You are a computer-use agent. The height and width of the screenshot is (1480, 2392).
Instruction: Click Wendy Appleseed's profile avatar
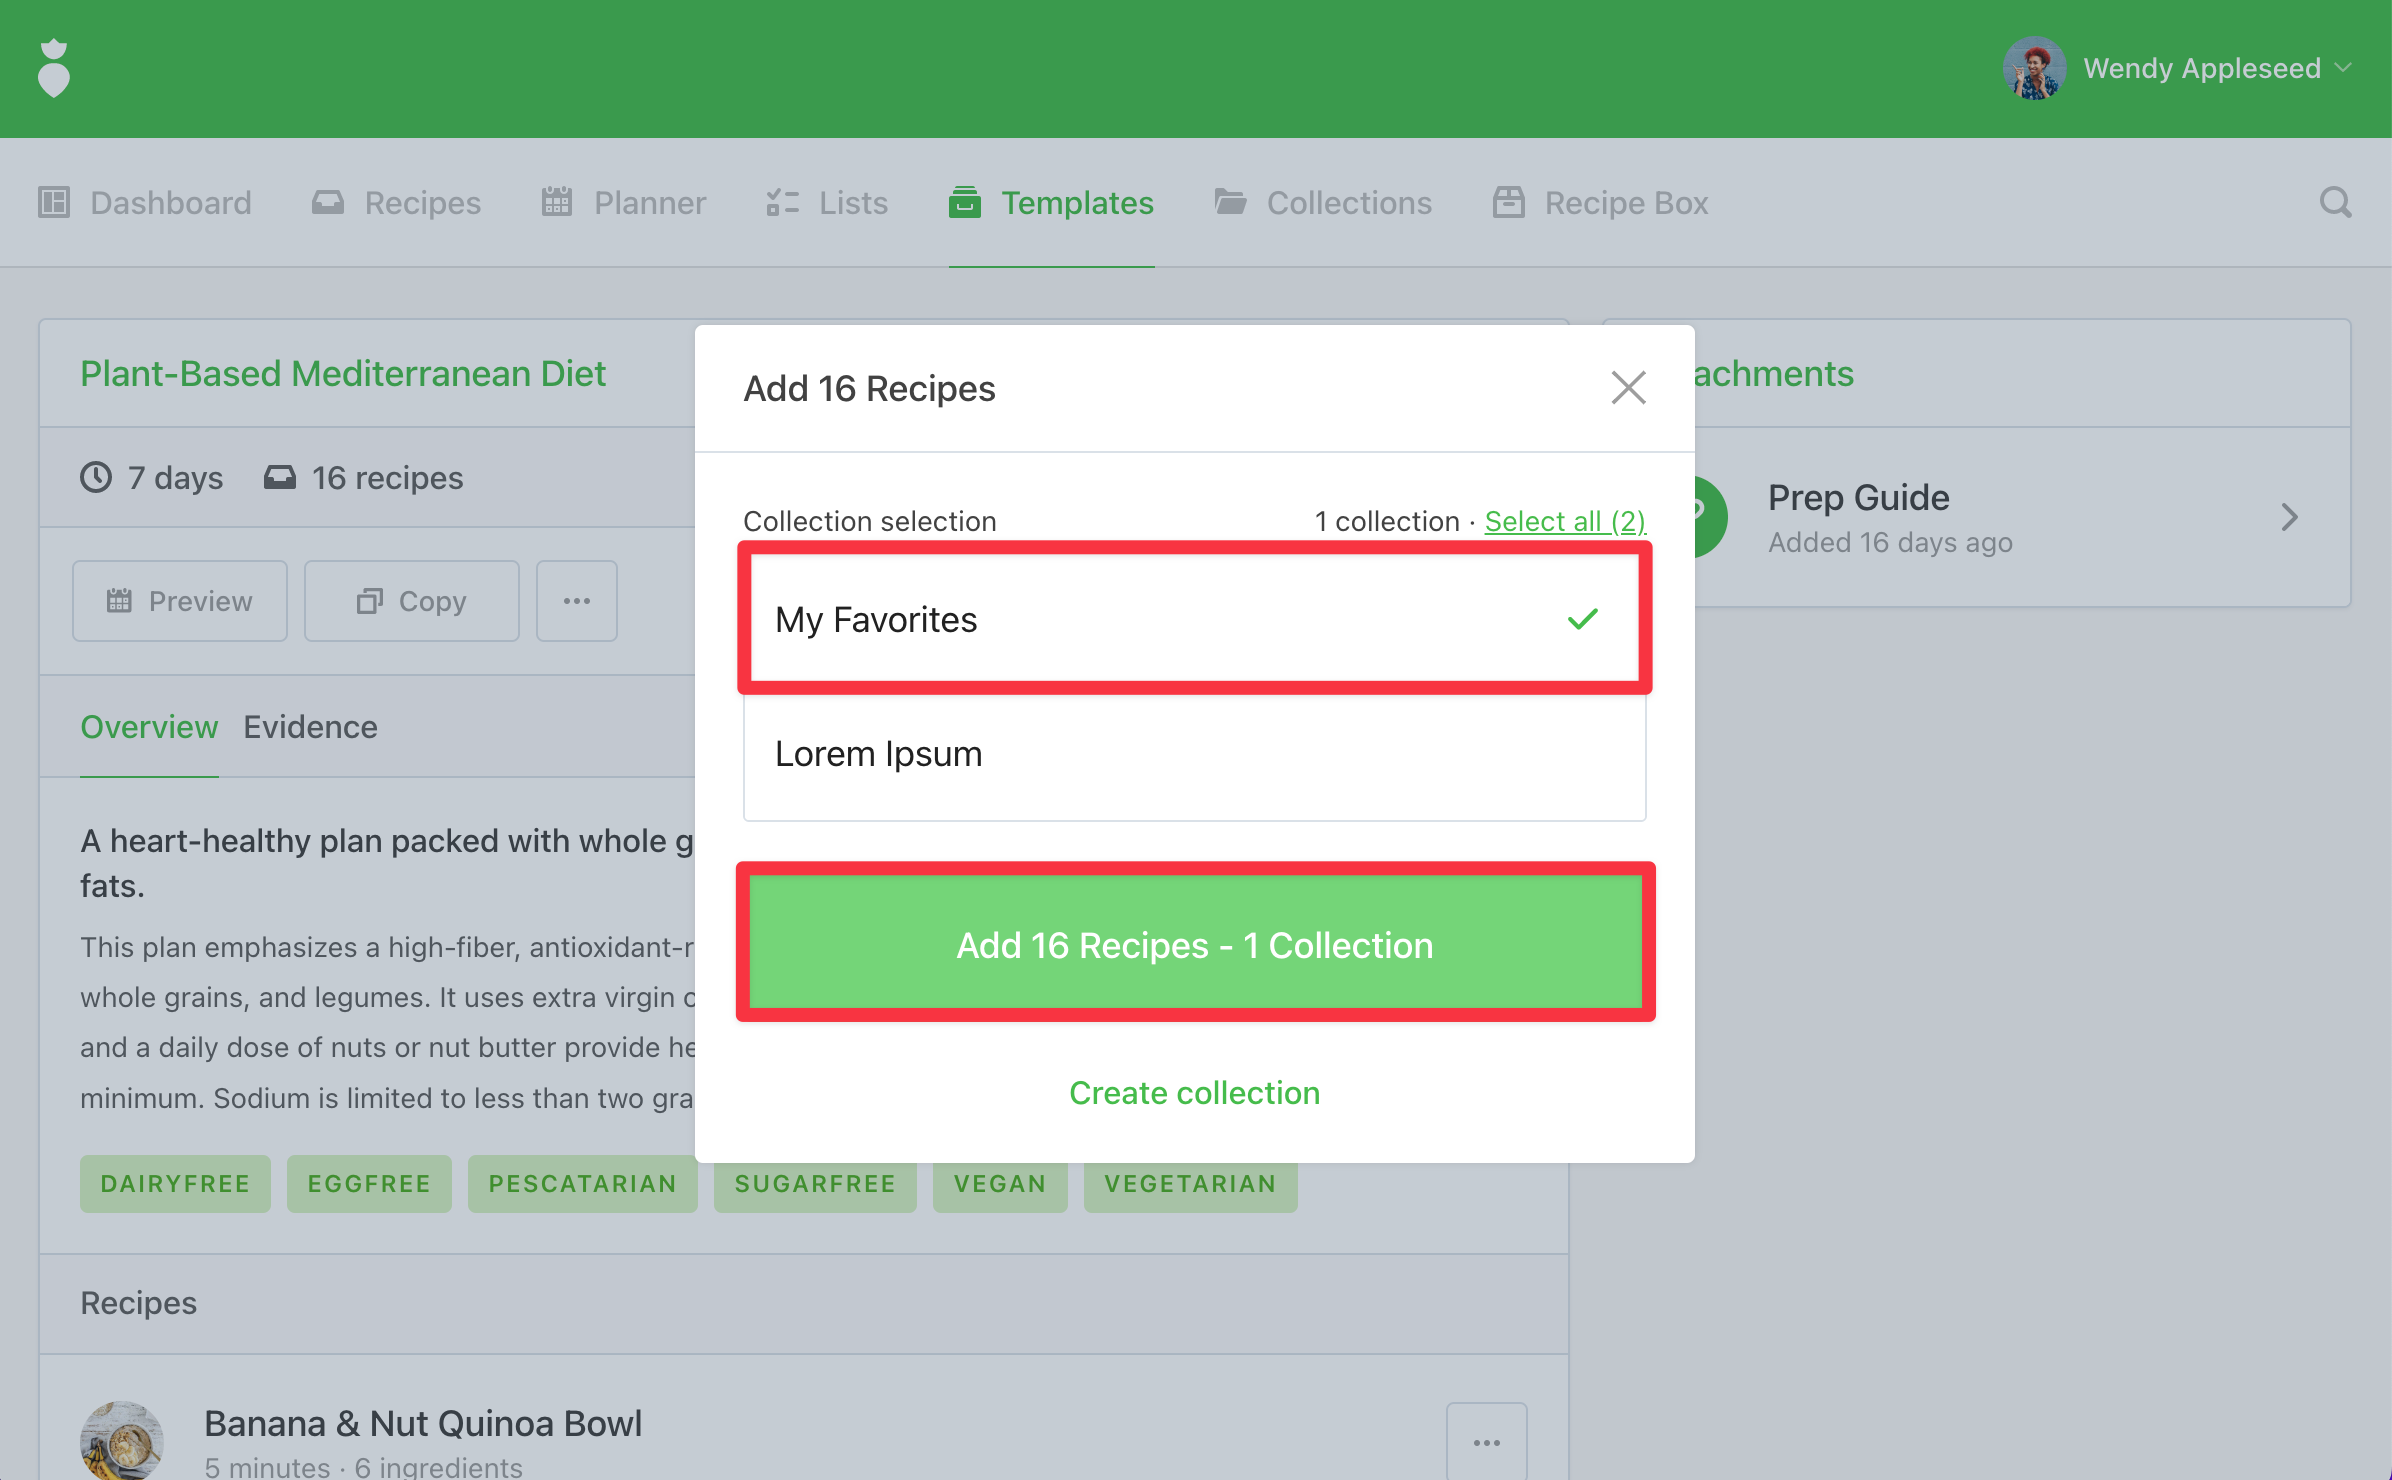[2034, 68]
